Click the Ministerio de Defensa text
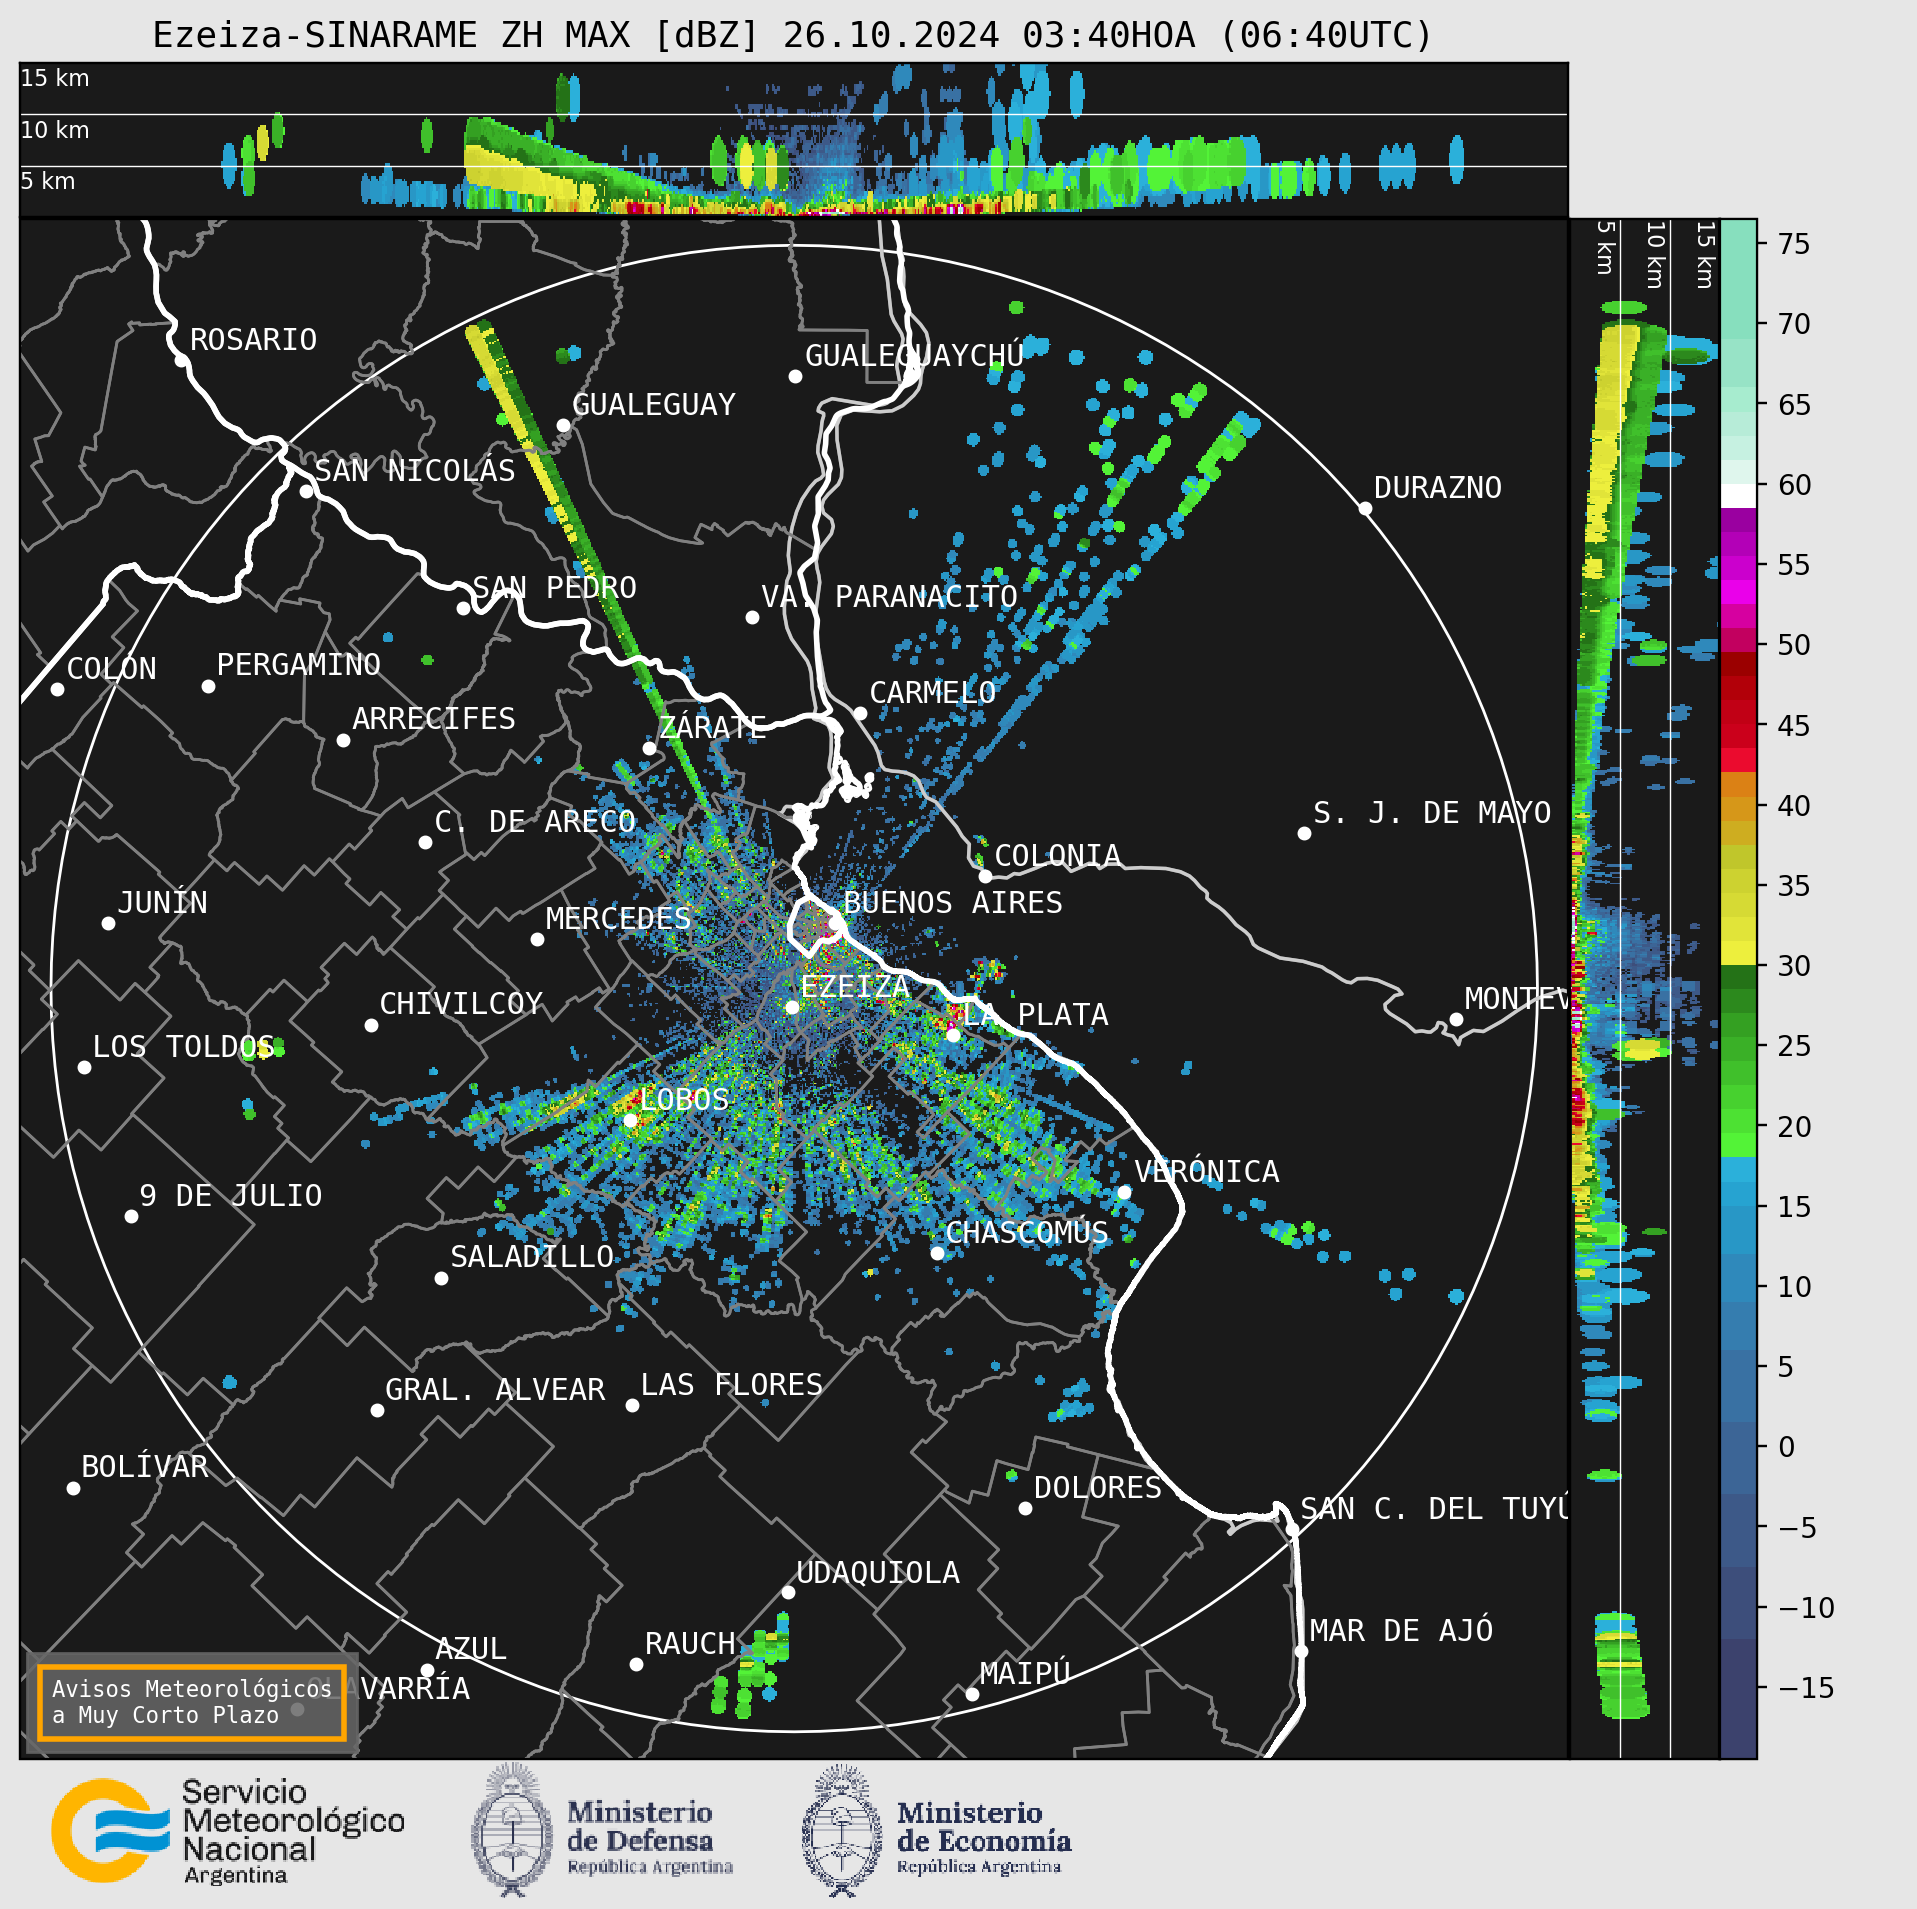1917x1909 pixels. point(649,1838)
